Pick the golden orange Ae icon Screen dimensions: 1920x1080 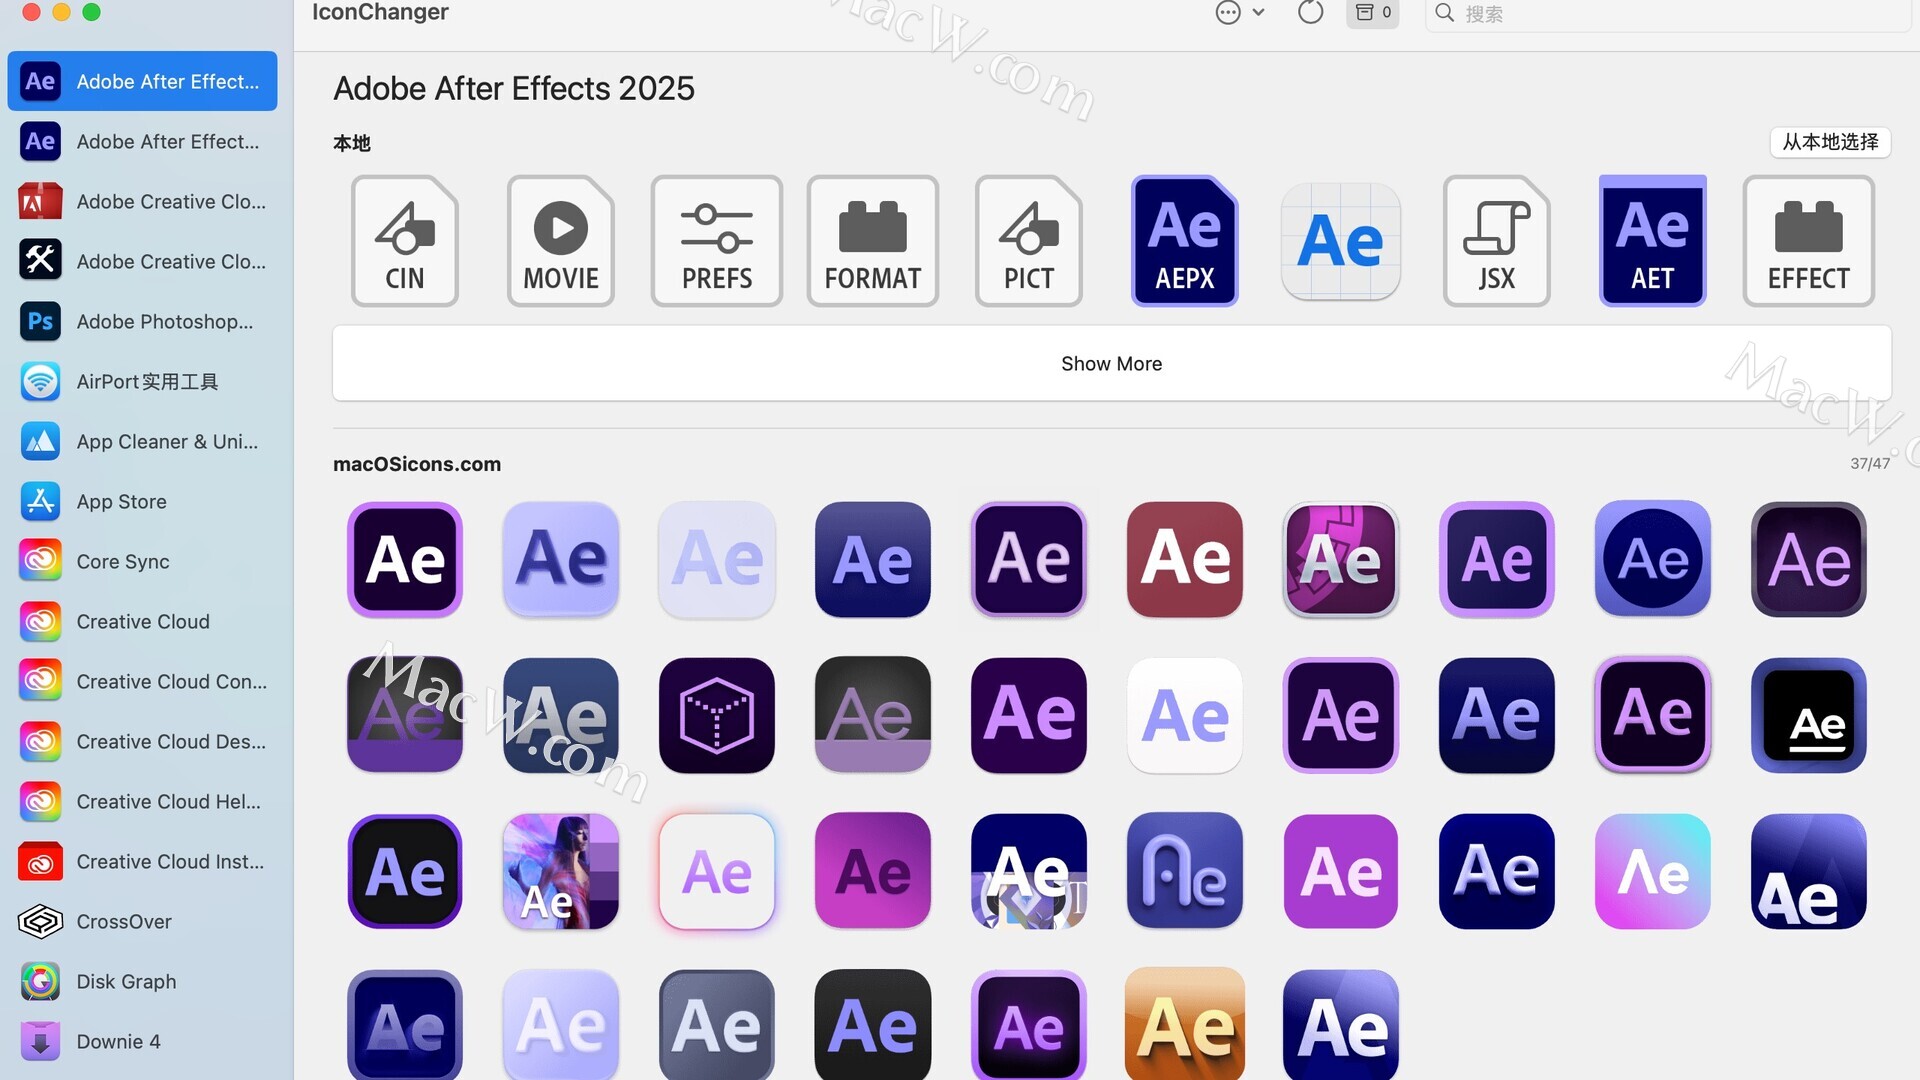pos(1185,1024)
